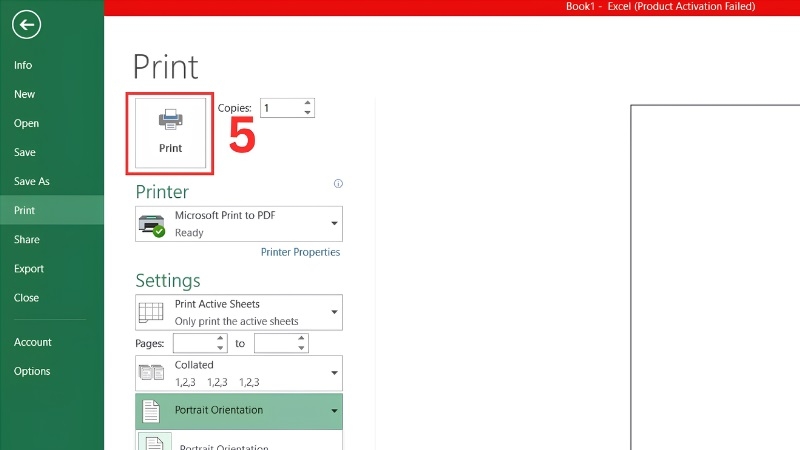
Task: Click the printer information icon
Action: coord(338,184)
